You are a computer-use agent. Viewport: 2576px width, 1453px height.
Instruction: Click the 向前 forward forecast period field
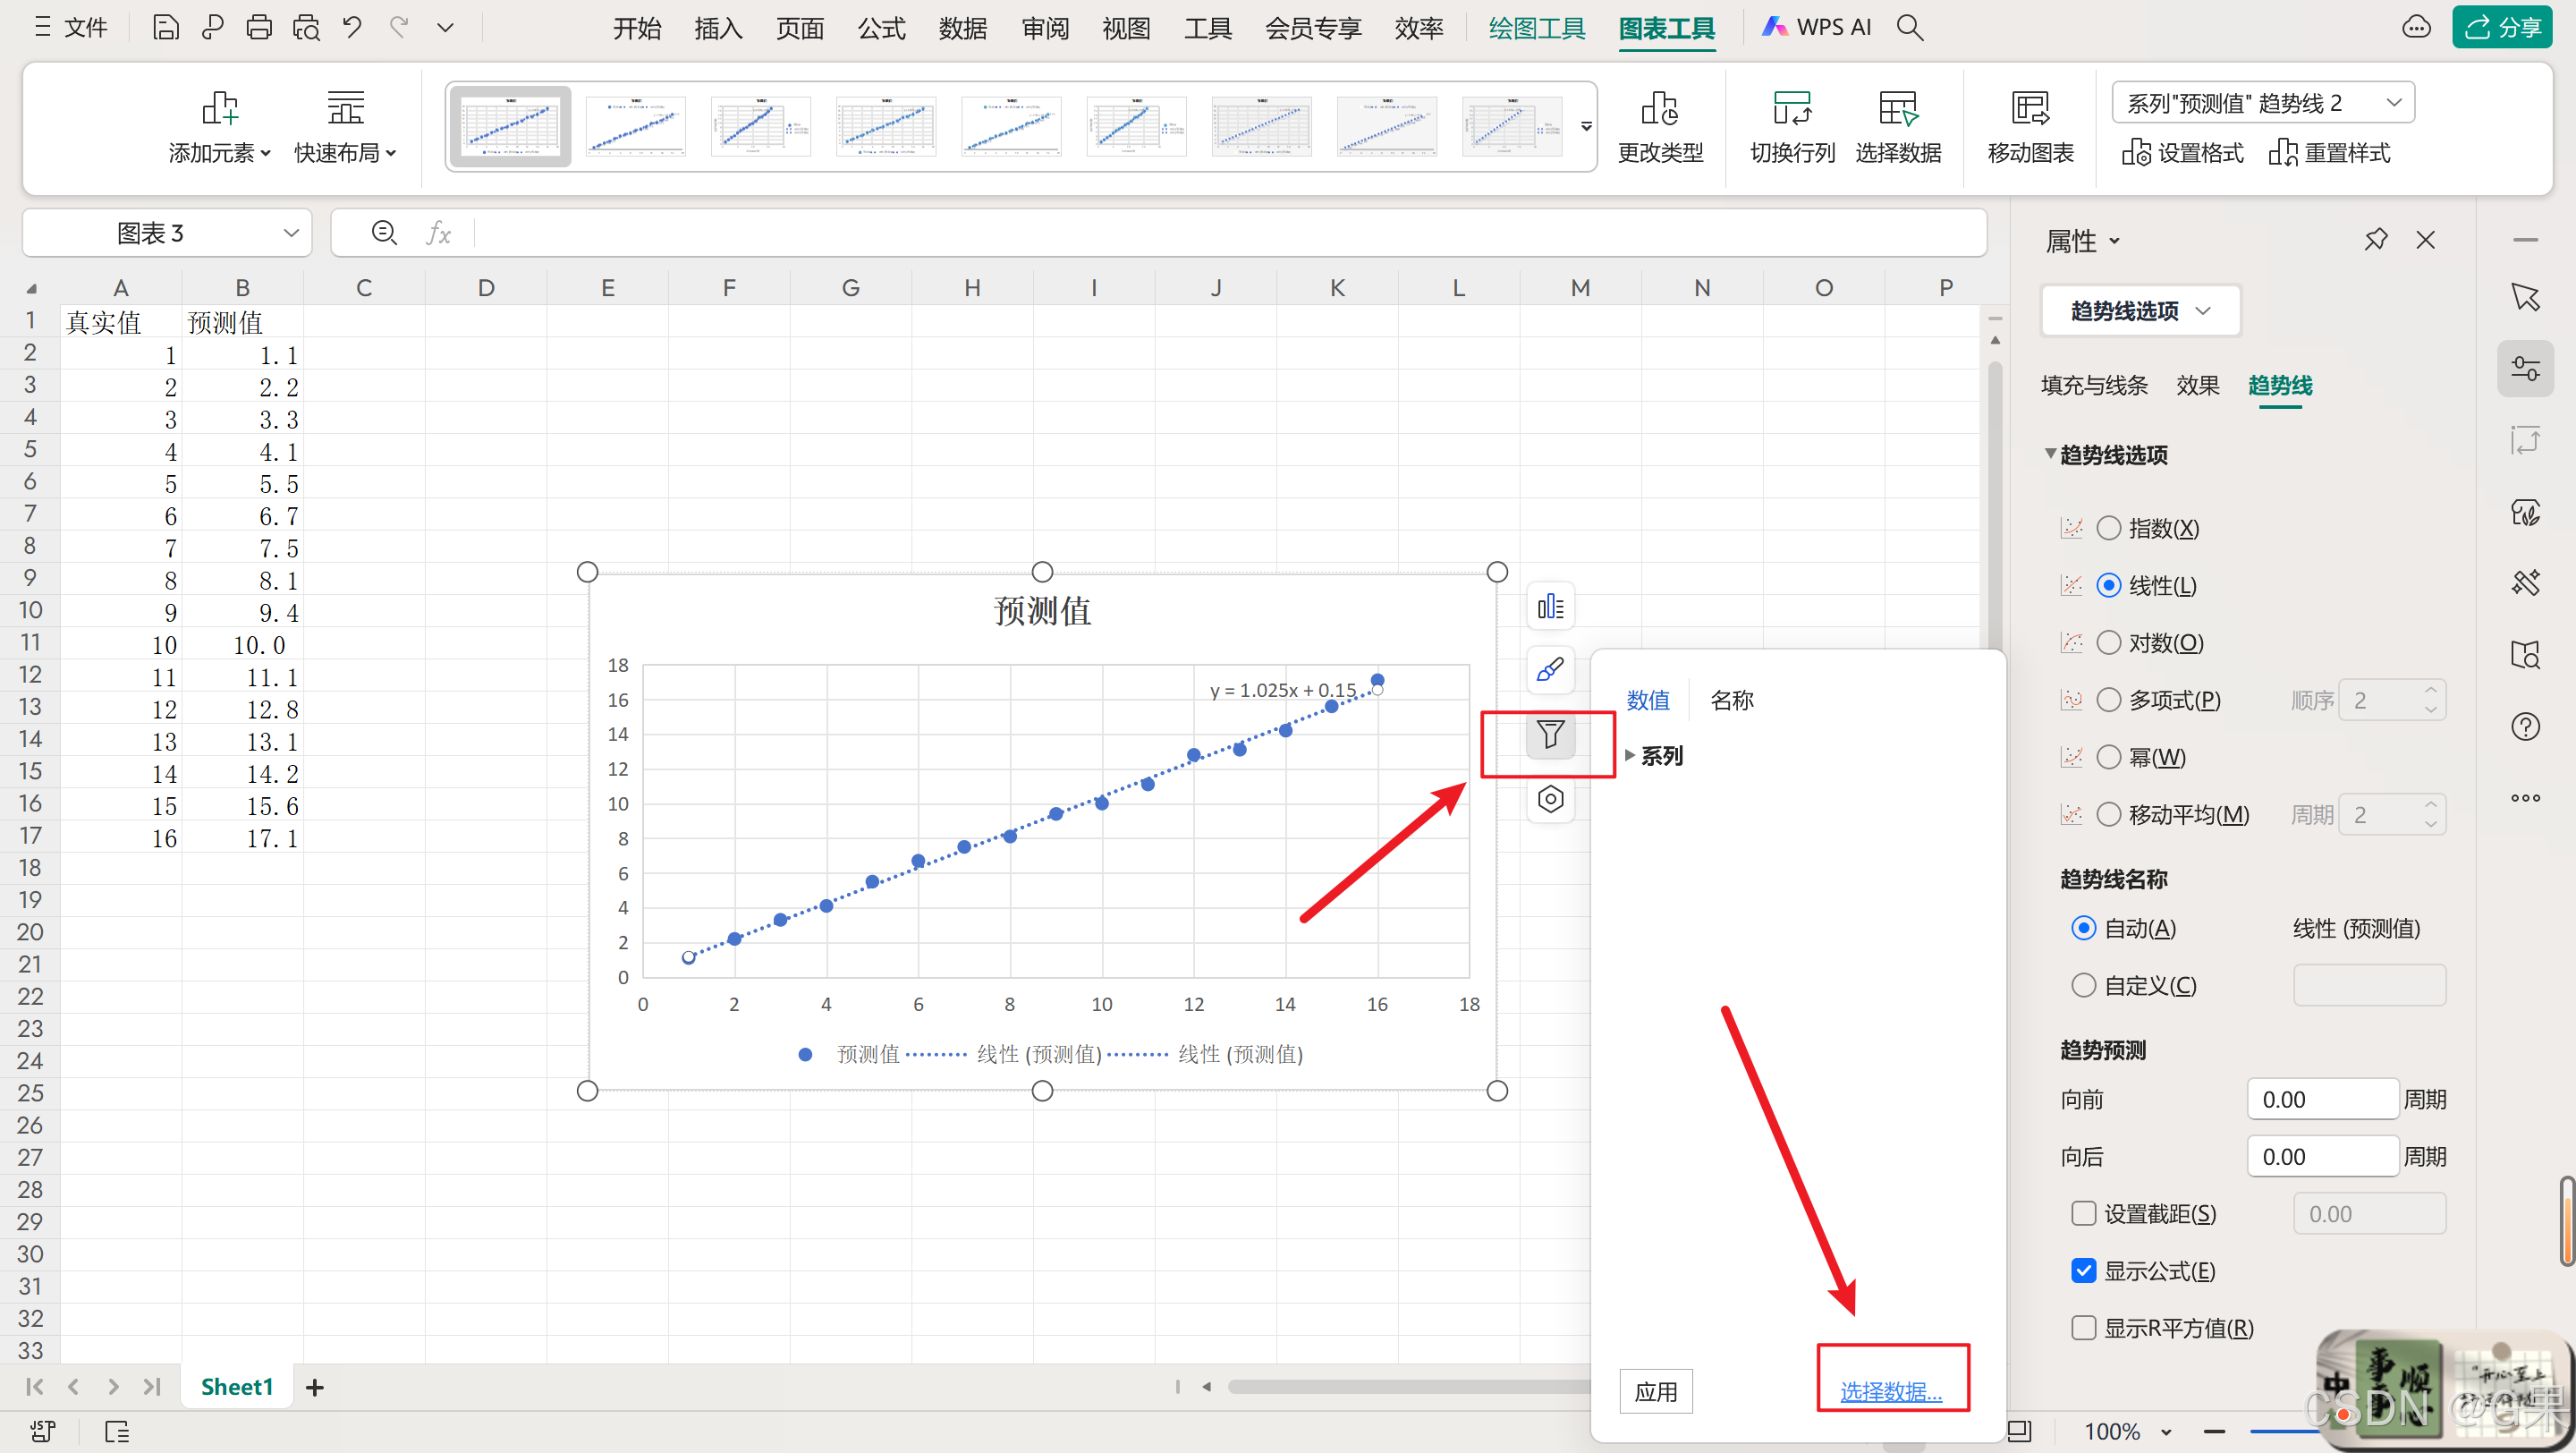2322,1100
